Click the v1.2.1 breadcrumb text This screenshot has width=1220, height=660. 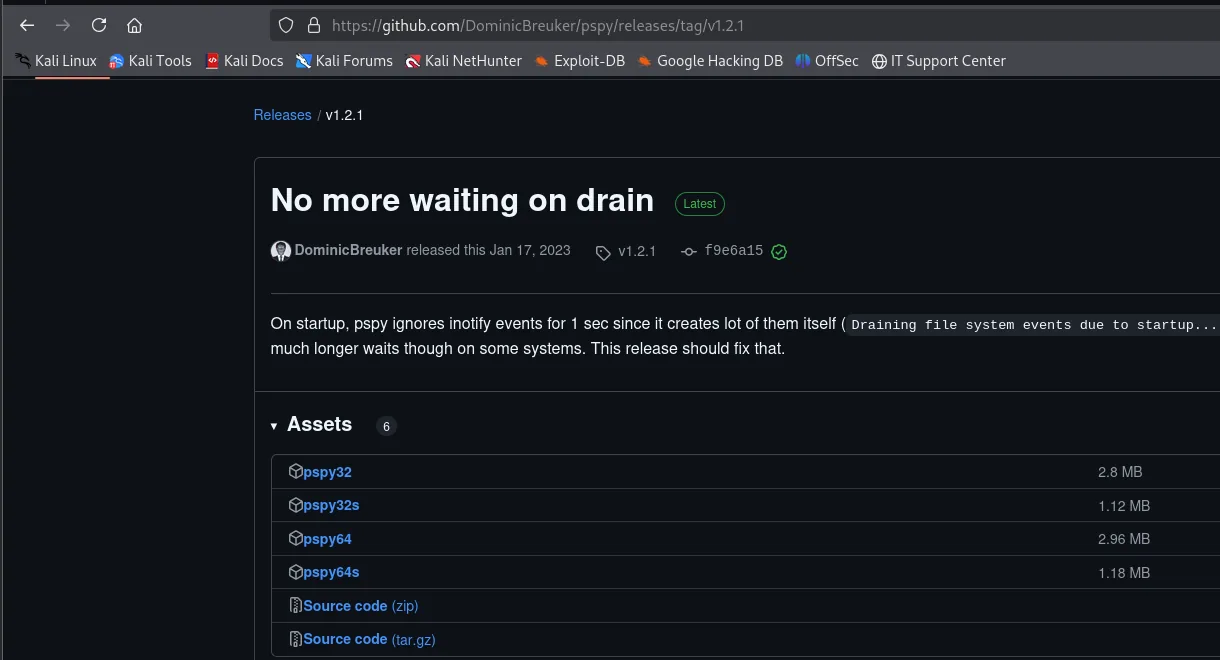[344, 115]
